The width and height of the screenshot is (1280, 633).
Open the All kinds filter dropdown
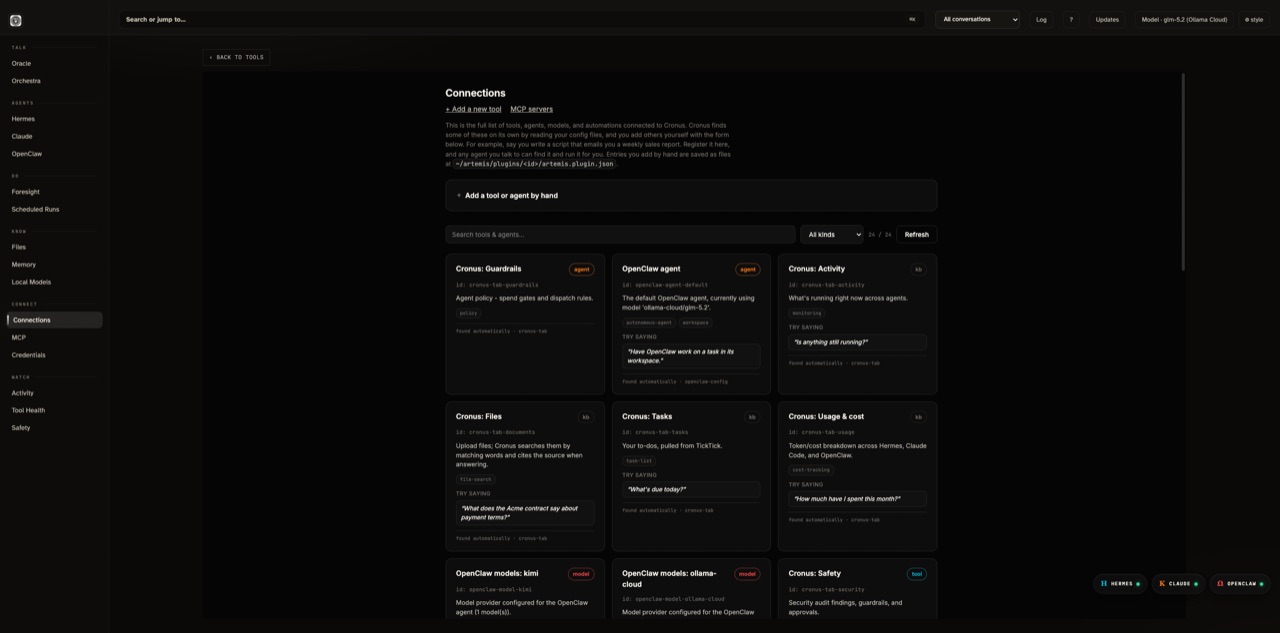click(x=831, y=234)
